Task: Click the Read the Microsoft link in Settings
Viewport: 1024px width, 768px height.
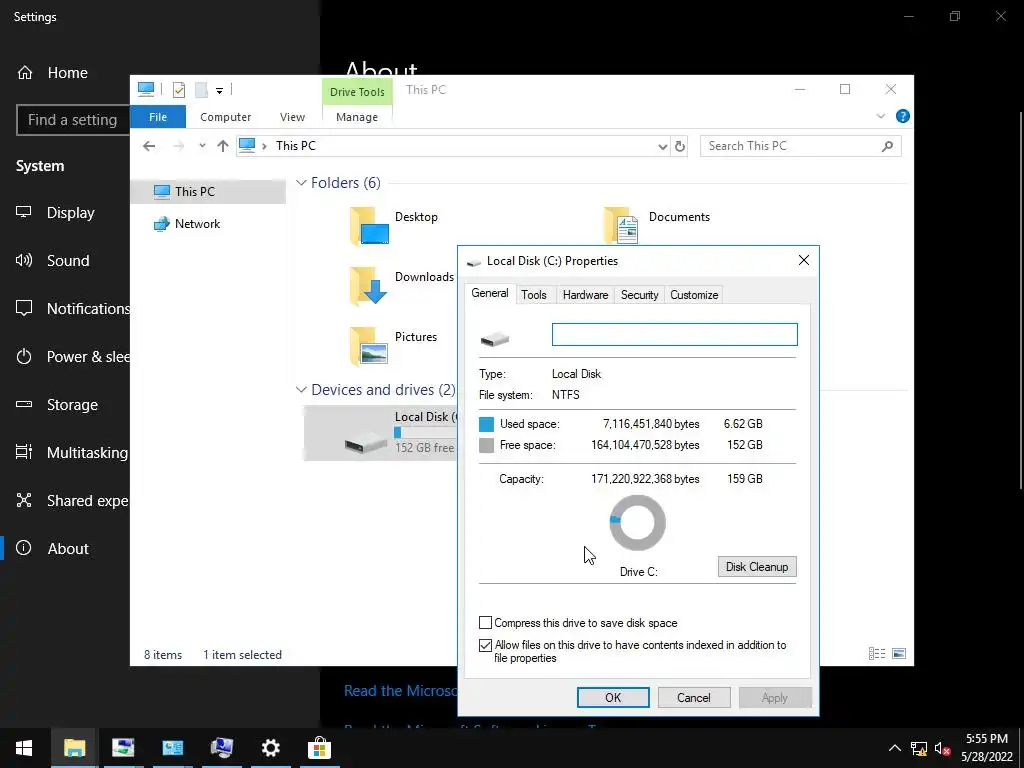Action: [400, 691]
